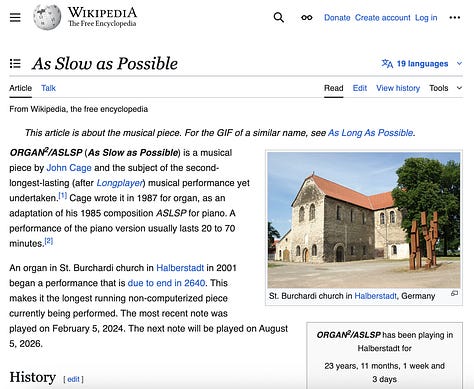Switch to the Talk tab
Screen dimensions: 474x389
click(x=48, y=88)
